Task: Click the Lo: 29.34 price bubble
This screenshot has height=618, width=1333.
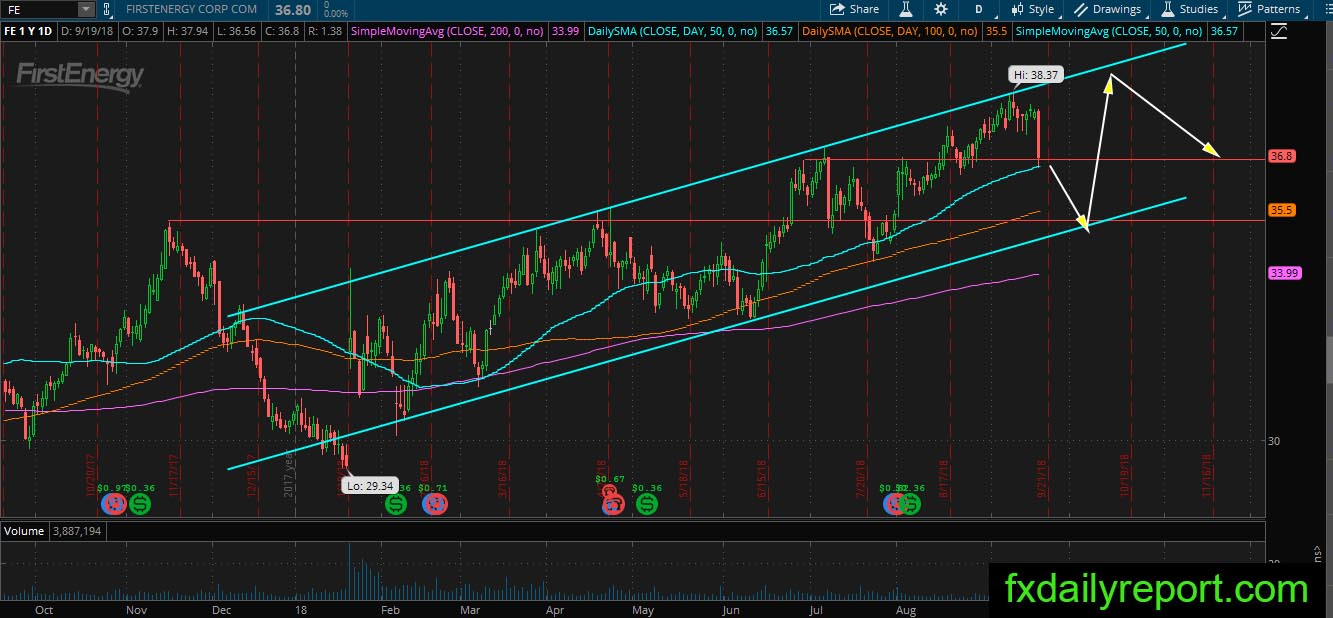Action: (370, 486)
